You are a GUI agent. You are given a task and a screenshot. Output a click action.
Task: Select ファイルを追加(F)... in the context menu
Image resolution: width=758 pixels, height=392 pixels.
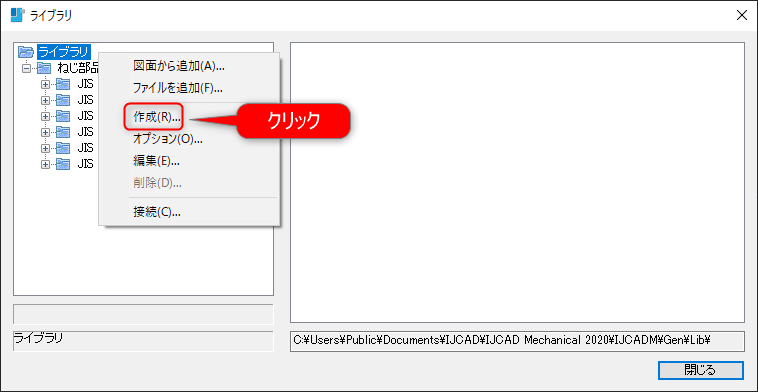(177, 88)
